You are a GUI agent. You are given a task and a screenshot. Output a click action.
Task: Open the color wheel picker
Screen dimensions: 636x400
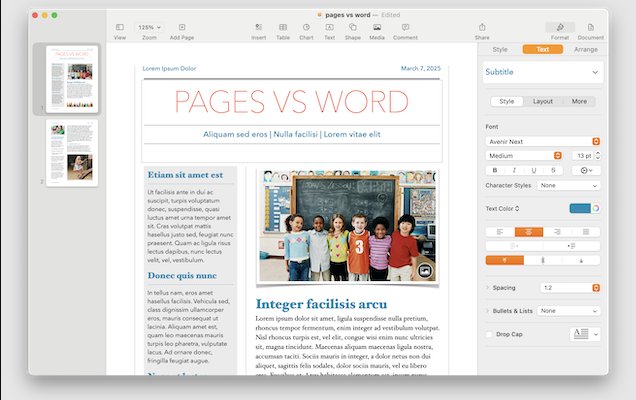pyautogui.click(x=595, y=208)
